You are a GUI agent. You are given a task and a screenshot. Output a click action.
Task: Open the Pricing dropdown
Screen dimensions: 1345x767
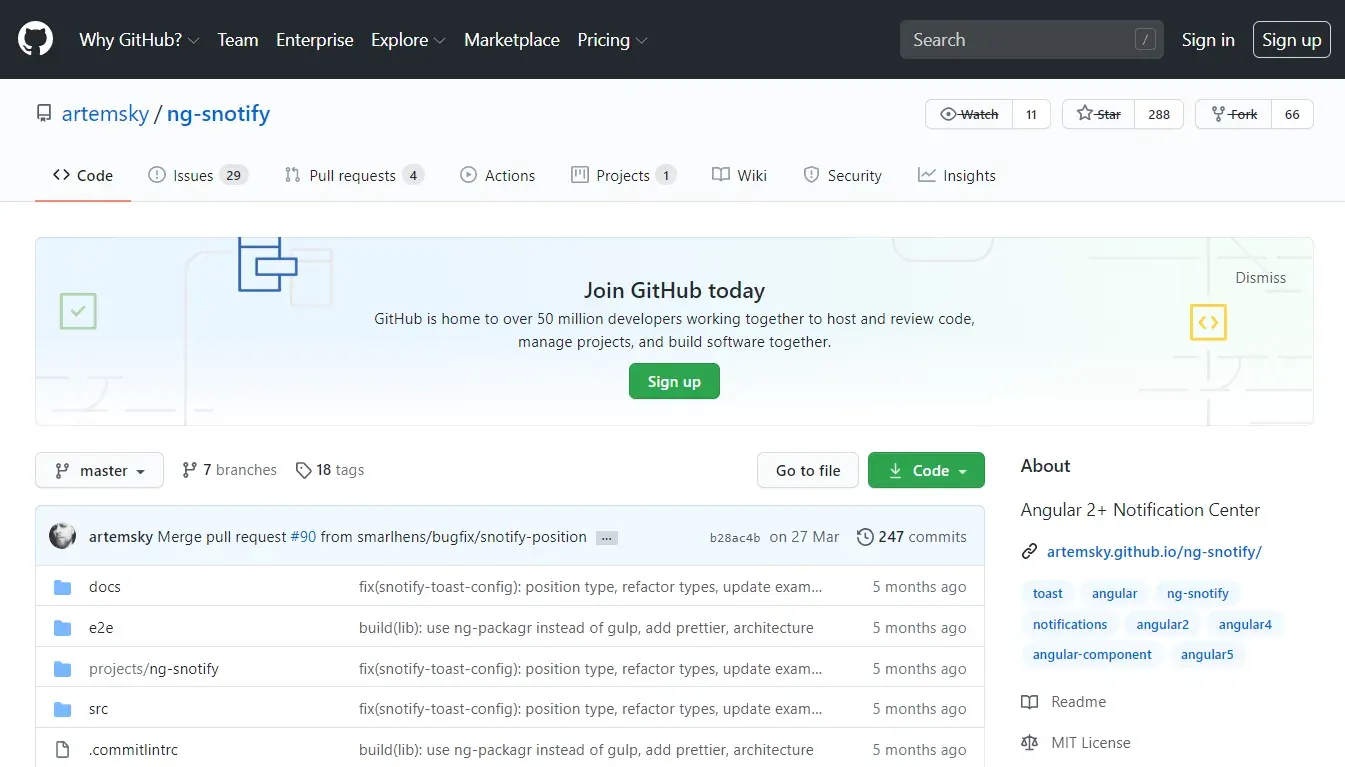[612, 40]
